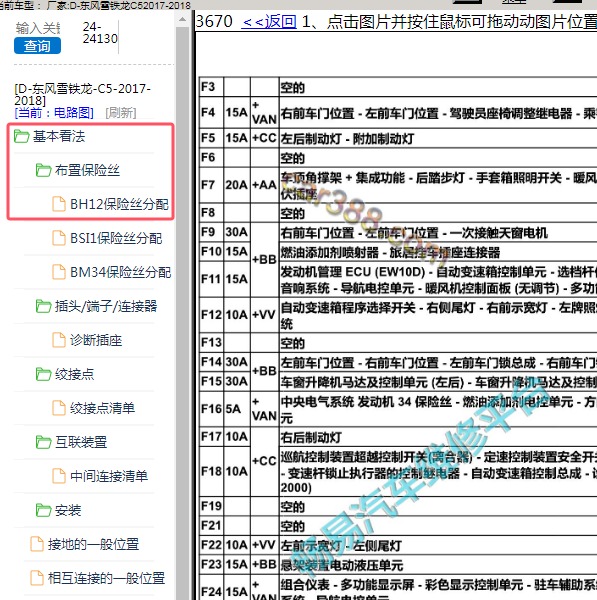Image resolution: width=597 pixels, height=600 pixels.
Task: Open the 中间连接清单 page
Action: (109, 476)
